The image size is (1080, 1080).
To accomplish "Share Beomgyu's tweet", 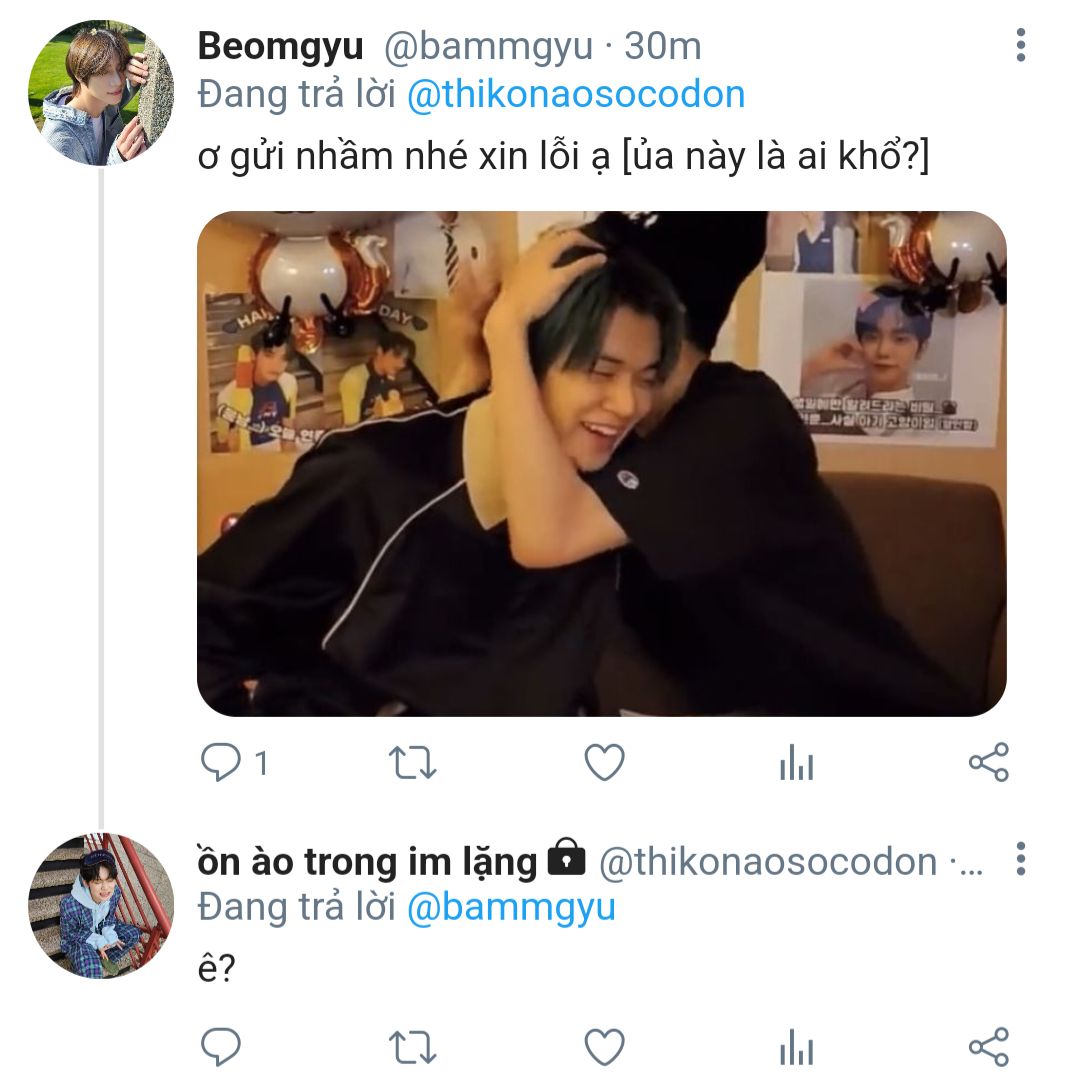I will tap(989, 764).
